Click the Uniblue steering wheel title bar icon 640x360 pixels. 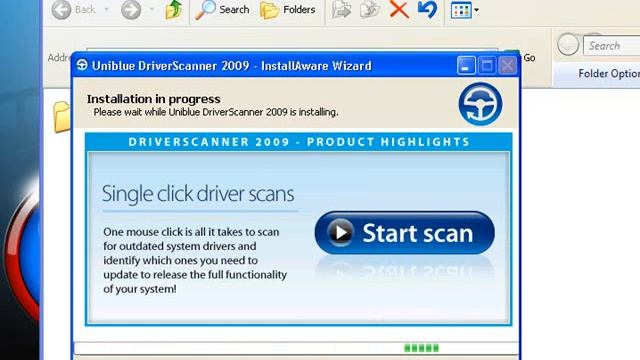(82, 65)
